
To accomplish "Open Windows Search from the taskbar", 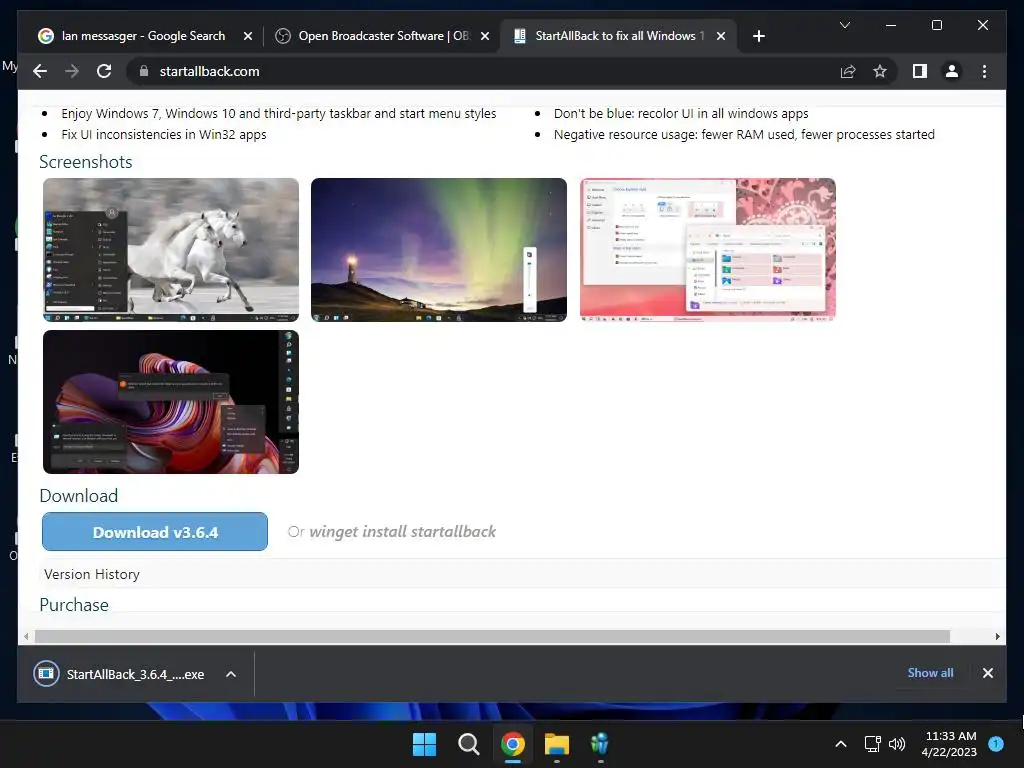I will coord(468,743).
